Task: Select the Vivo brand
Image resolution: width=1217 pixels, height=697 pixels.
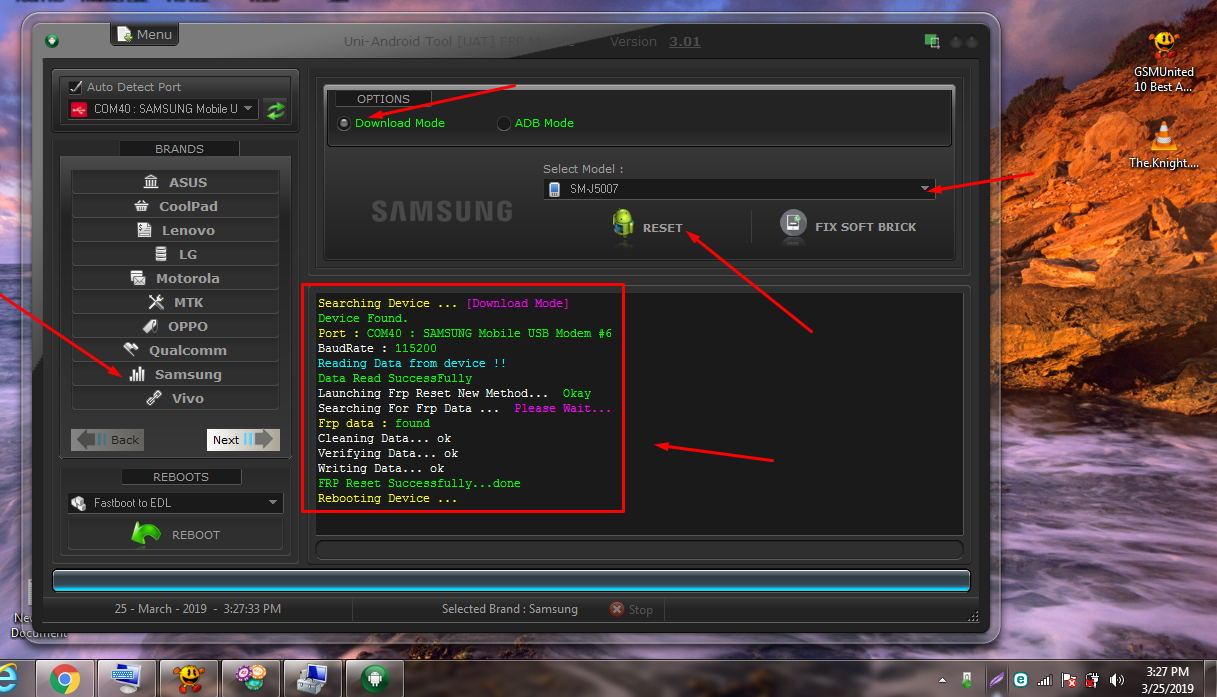Action: (x=176, y=398)
